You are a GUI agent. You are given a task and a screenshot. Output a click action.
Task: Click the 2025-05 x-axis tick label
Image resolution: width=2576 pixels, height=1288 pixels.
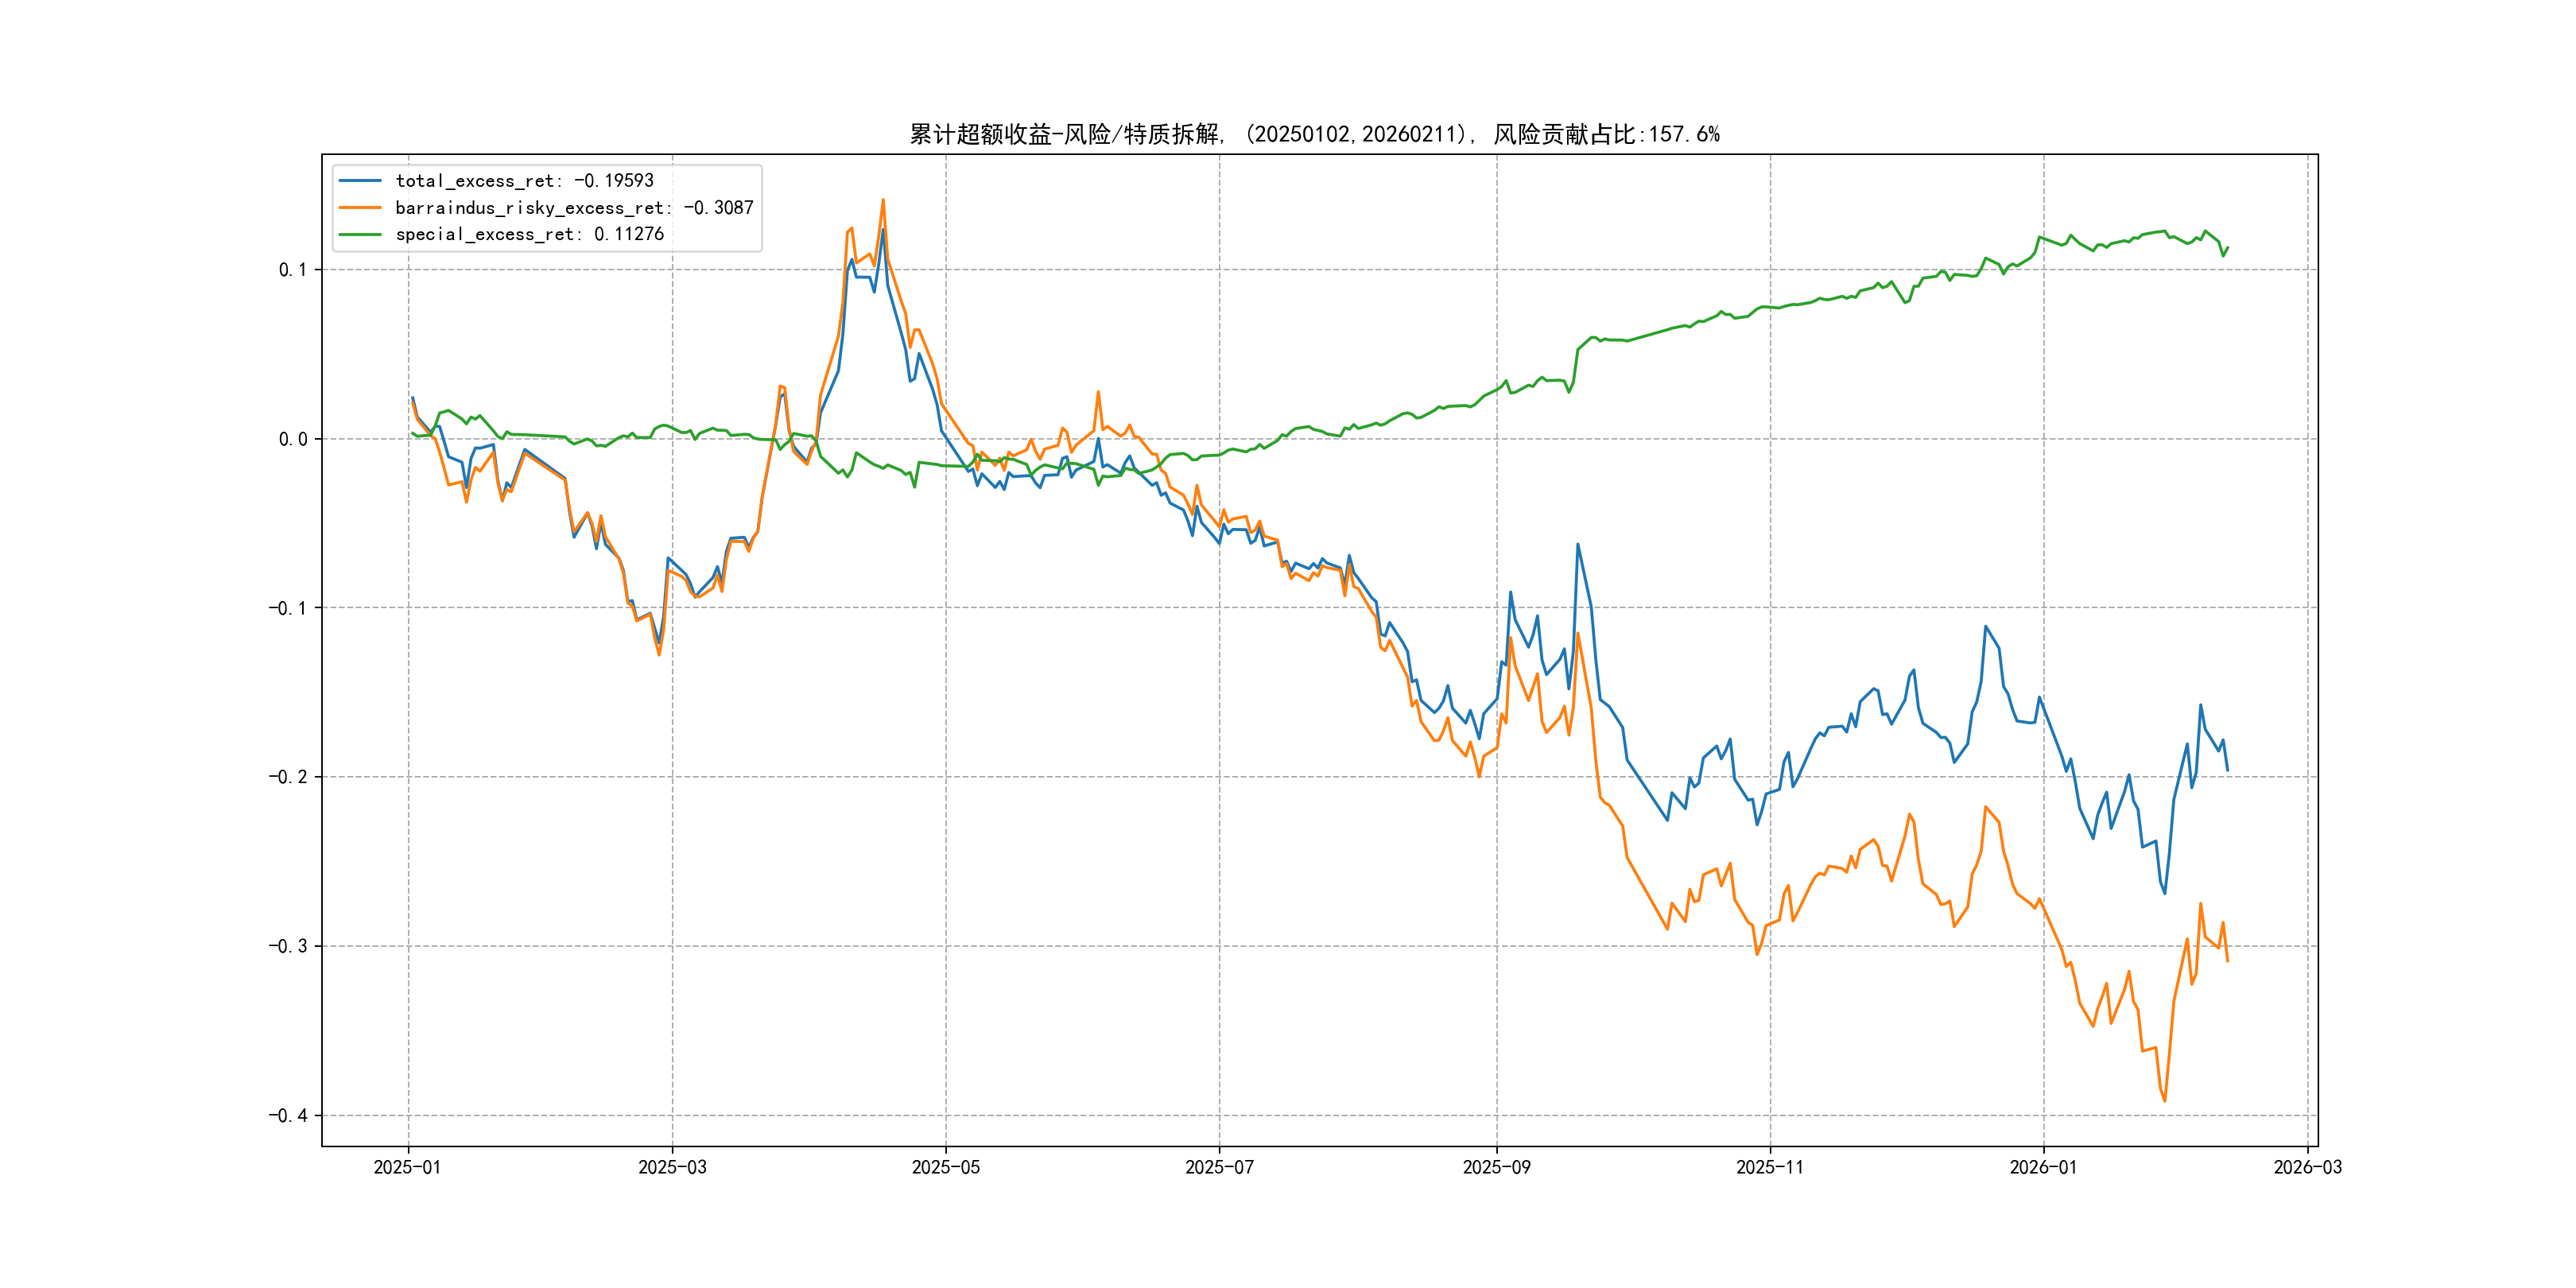click(945, 1167)
